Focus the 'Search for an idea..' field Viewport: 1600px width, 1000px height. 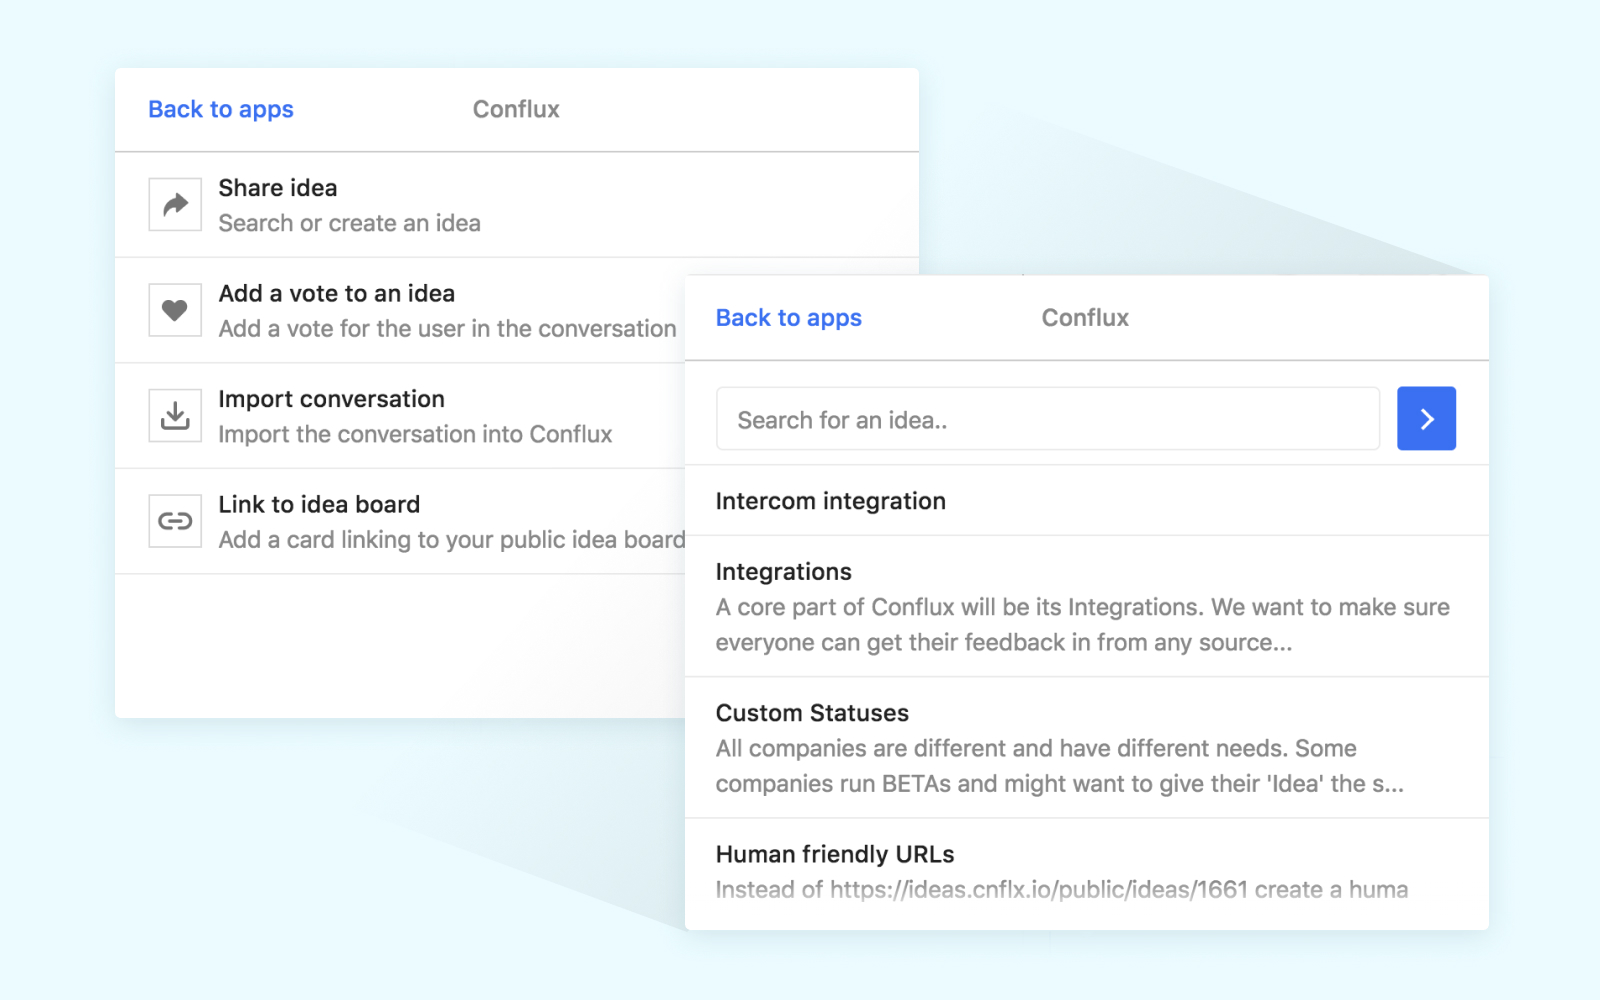1047,420
